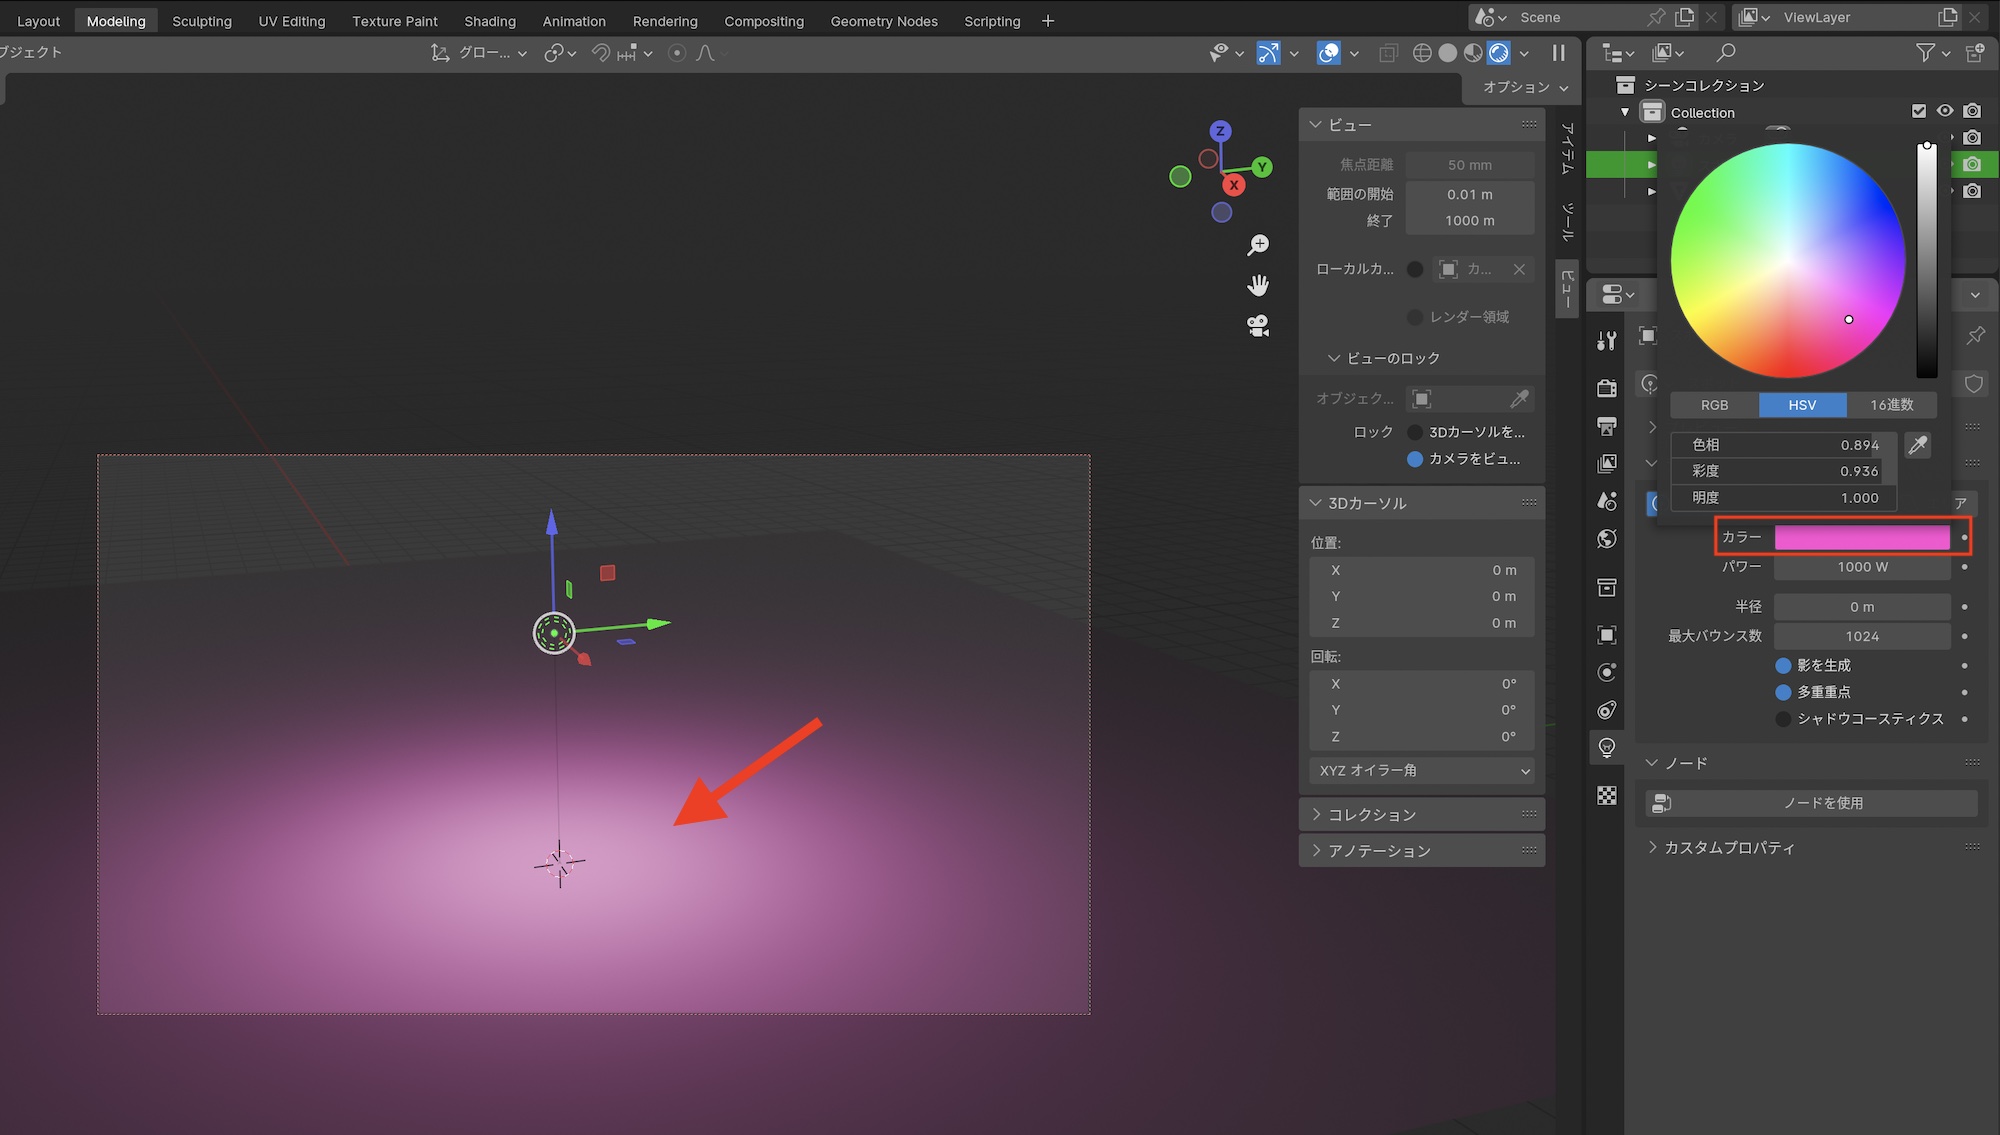Open the Render properties tab
The height and width of the screenshot is (1135, 2000).
coord(1606,387)
